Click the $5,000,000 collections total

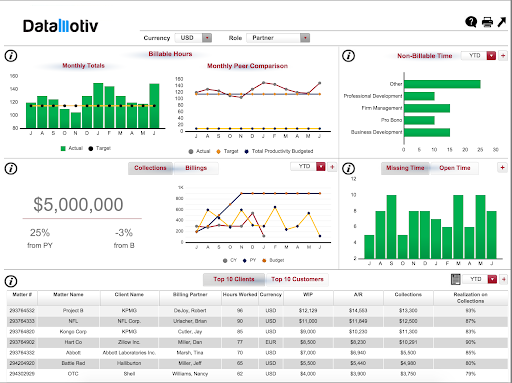pos(78,204)
